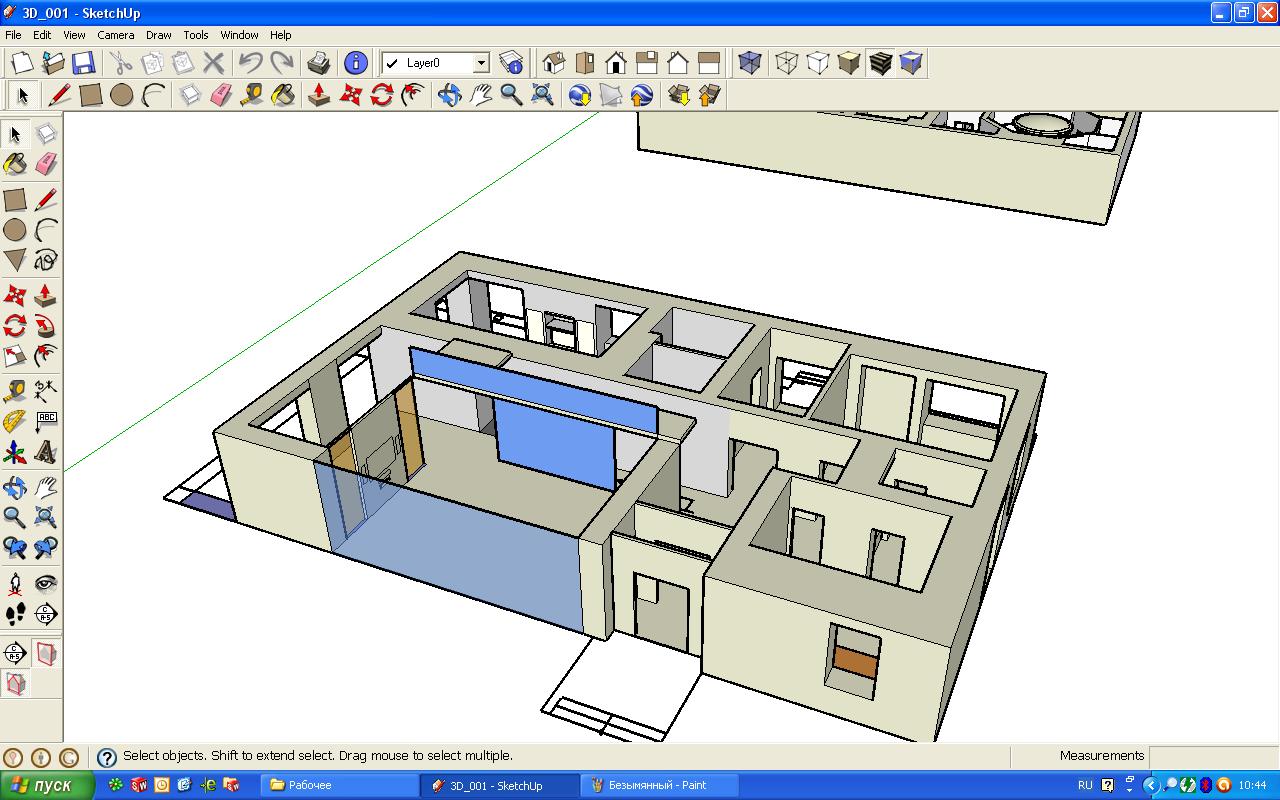
Task: Cut selection with the scissors icon
Action: [x=120, y=63]
